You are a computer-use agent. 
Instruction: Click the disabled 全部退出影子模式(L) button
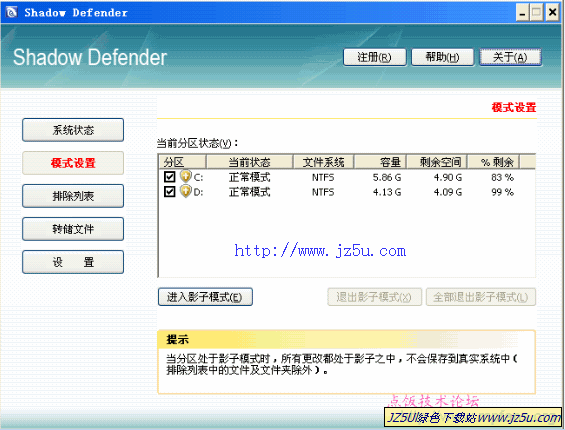(481, 297)
